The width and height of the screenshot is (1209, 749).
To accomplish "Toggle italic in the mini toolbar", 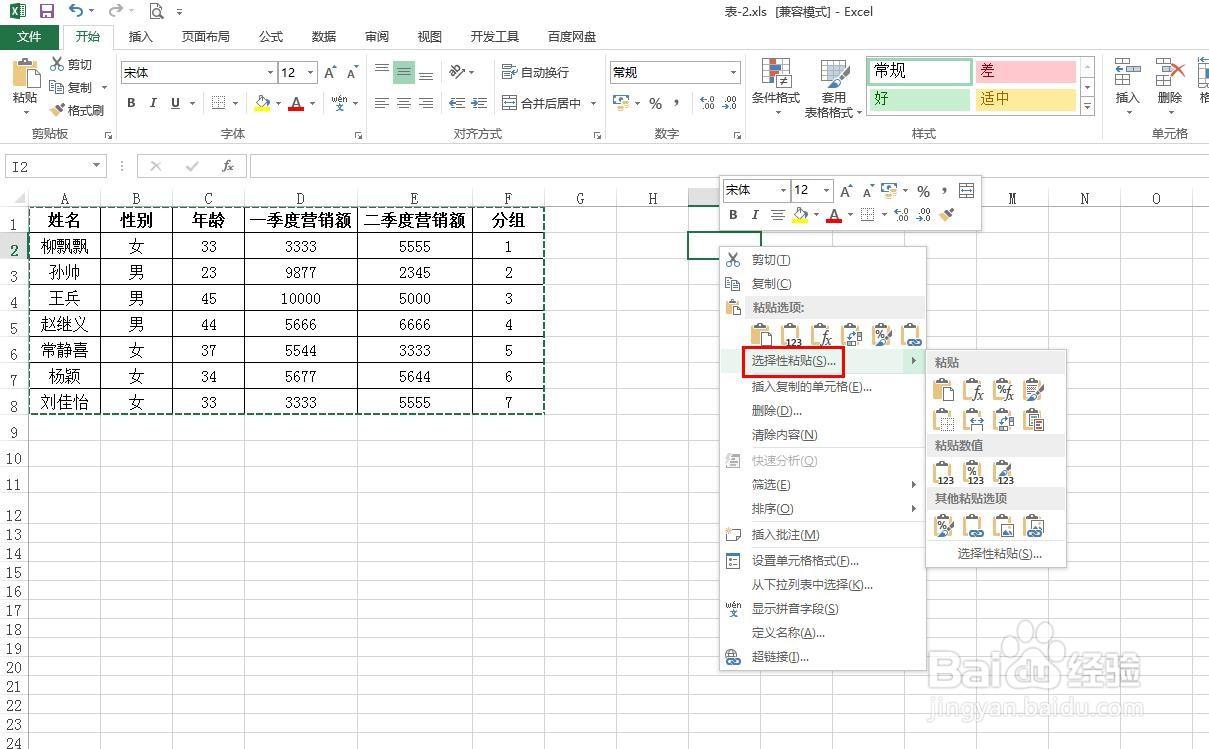I will (x=754, y=216).
